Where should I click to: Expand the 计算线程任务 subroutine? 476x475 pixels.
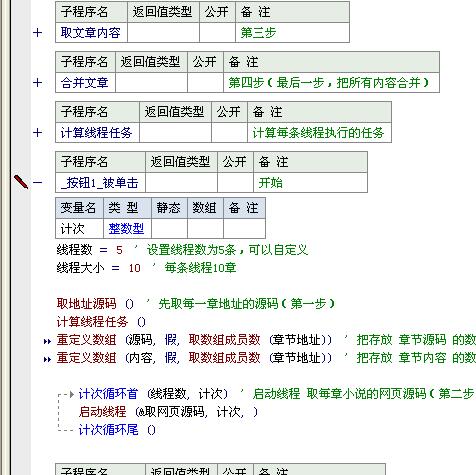tap(37, 133)
